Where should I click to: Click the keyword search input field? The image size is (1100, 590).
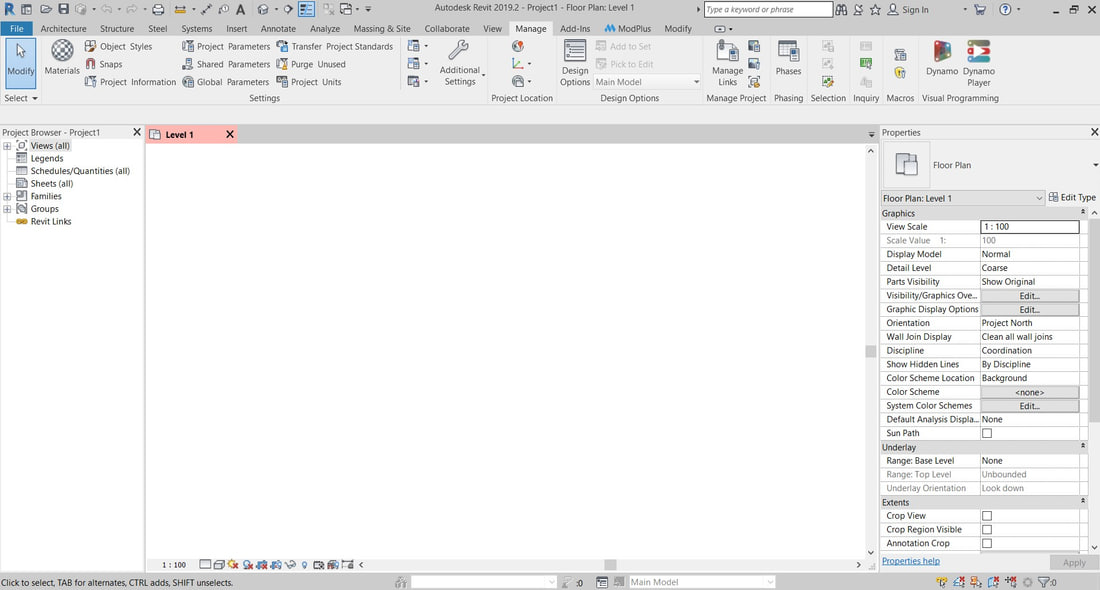768,10
